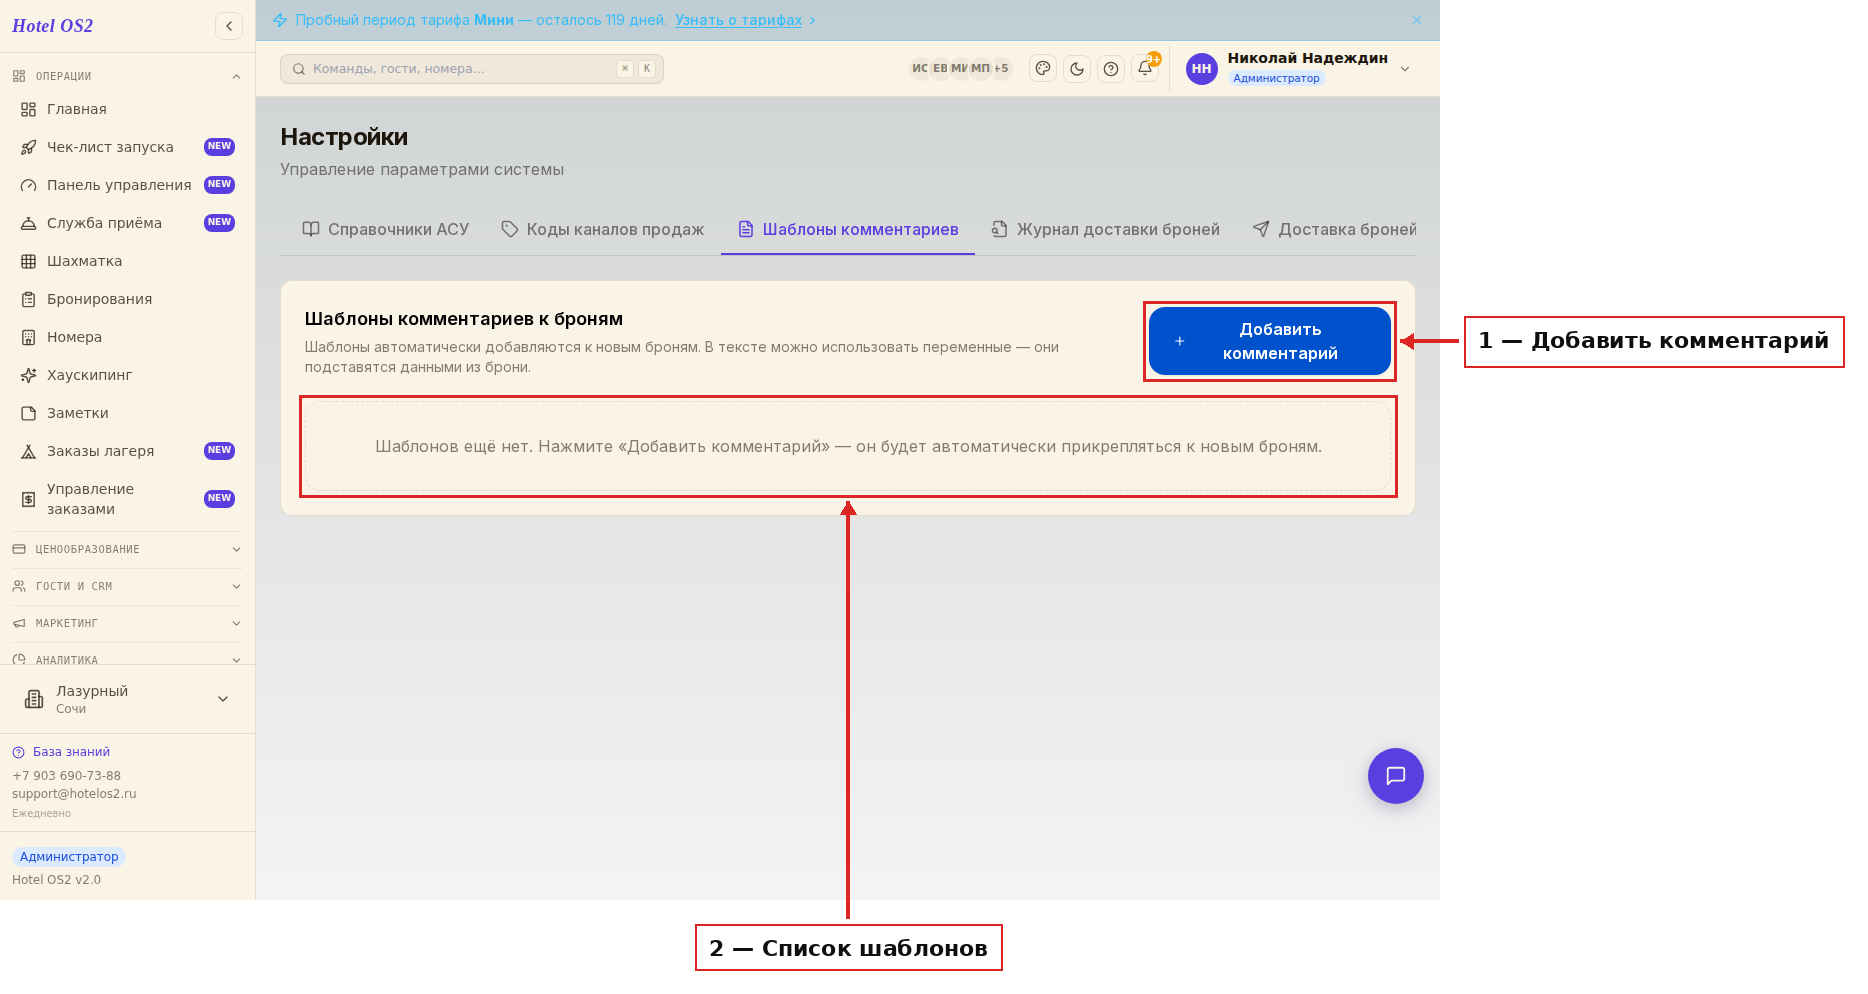Open Управление заказами section
Screen dimensions: 1868x994
pyautogui.click(x=127, y=499)
